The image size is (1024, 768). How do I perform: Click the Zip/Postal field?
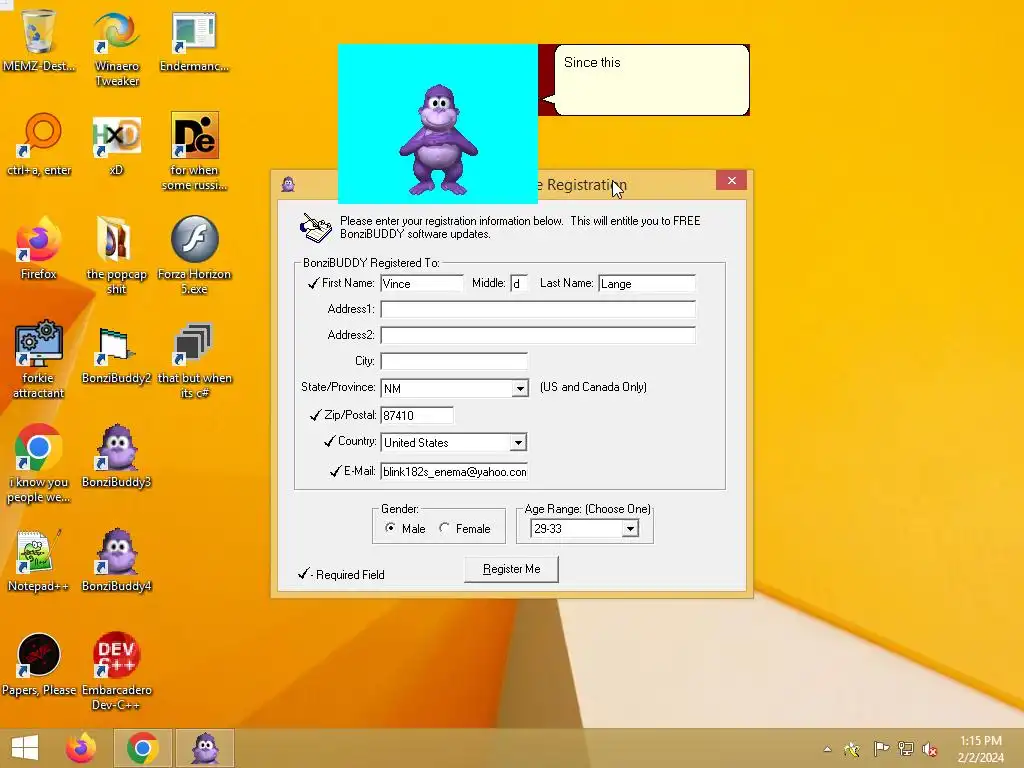(417, 415)
